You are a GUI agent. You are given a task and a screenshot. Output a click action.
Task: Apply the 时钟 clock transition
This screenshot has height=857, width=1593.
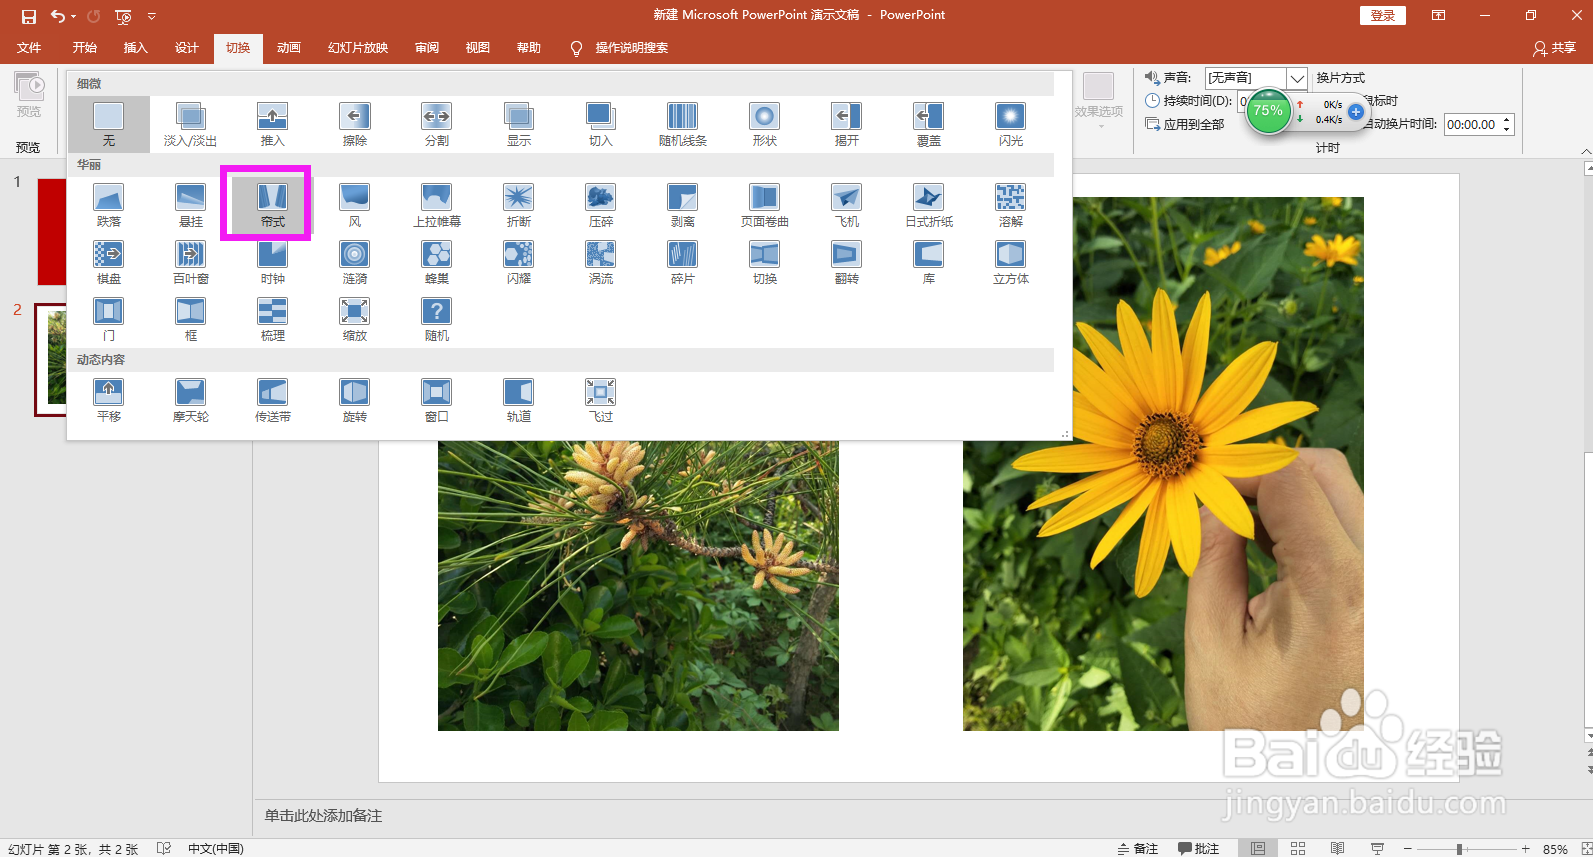click(x=272, y=262)
